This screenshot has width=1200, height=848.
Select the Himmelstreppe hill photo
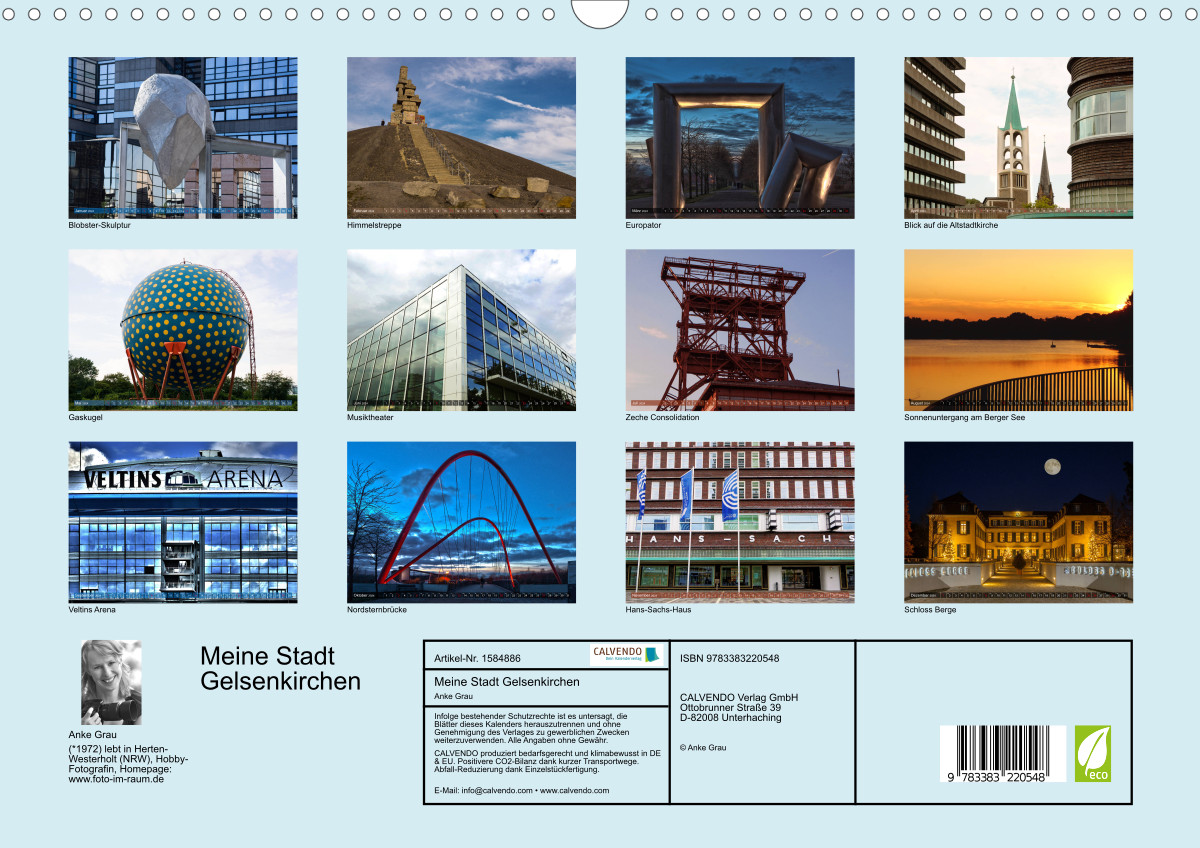click(x=461, y=137)
